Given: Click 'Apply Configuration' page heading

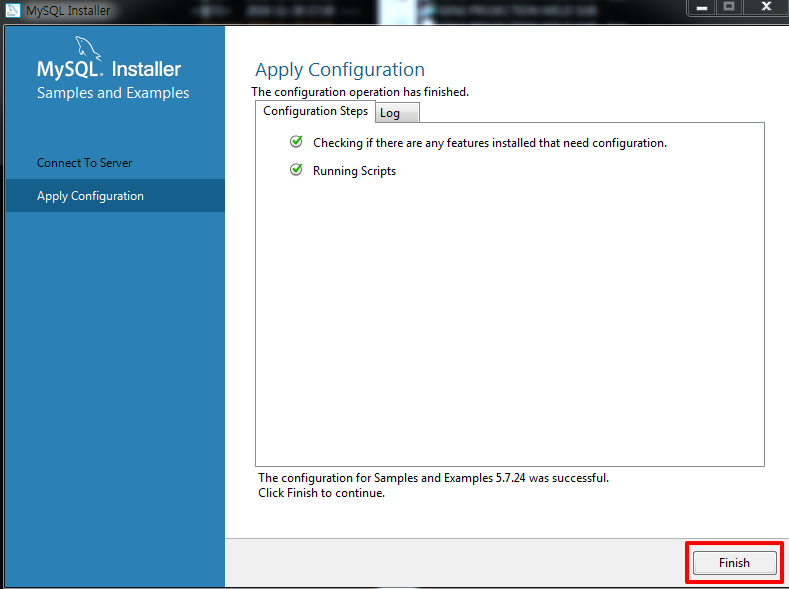Looking at the screenshot, I should [340, 69].
